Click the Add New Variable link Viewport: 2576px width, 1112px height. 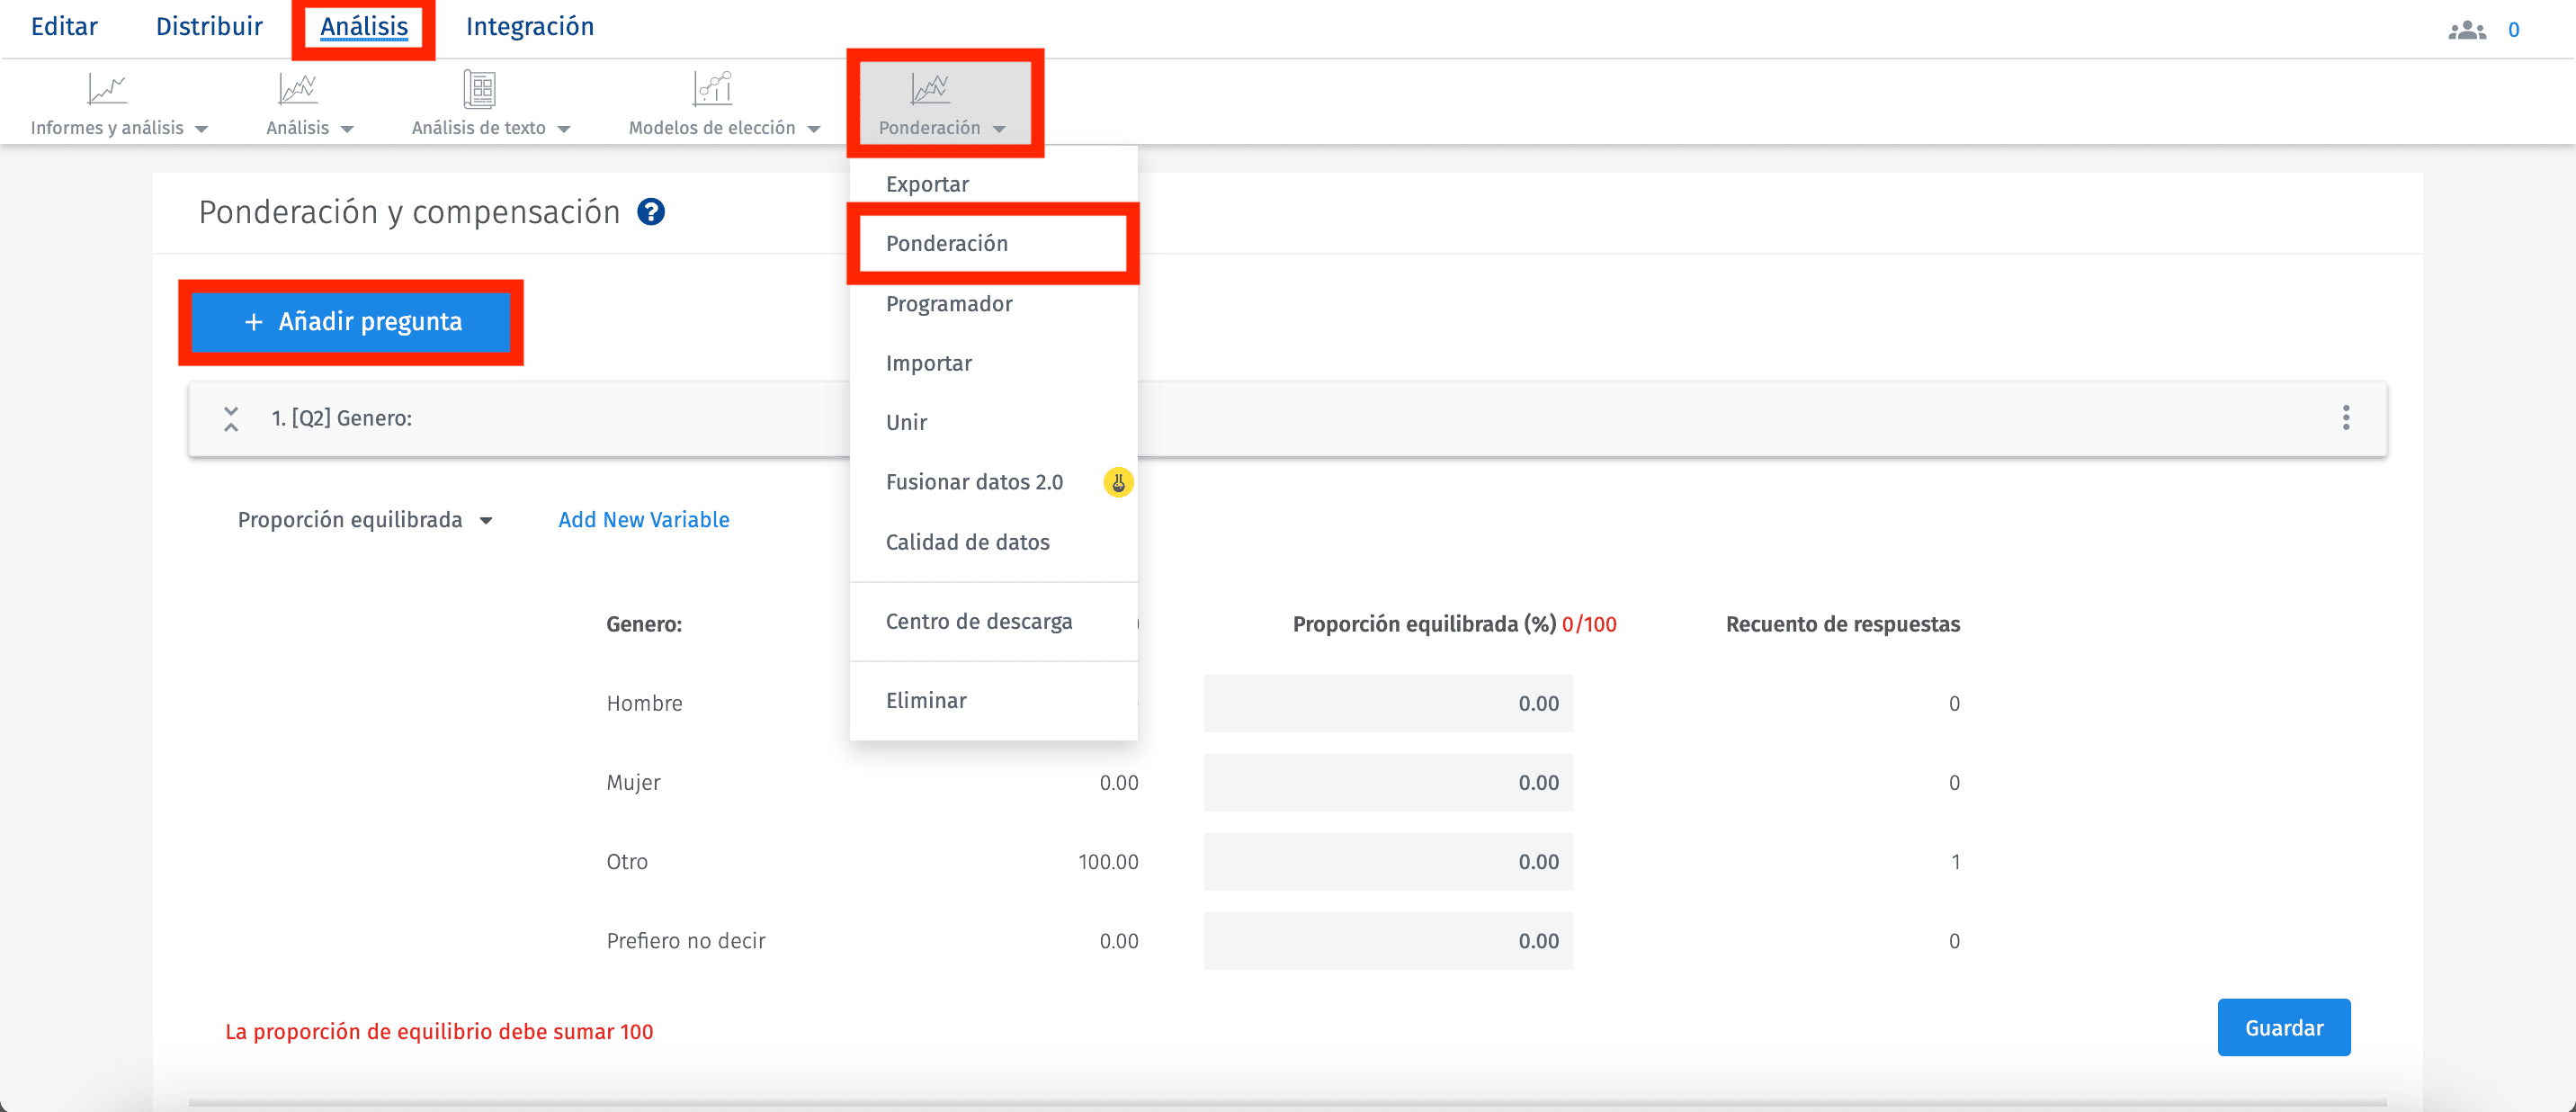pos(643,520)
